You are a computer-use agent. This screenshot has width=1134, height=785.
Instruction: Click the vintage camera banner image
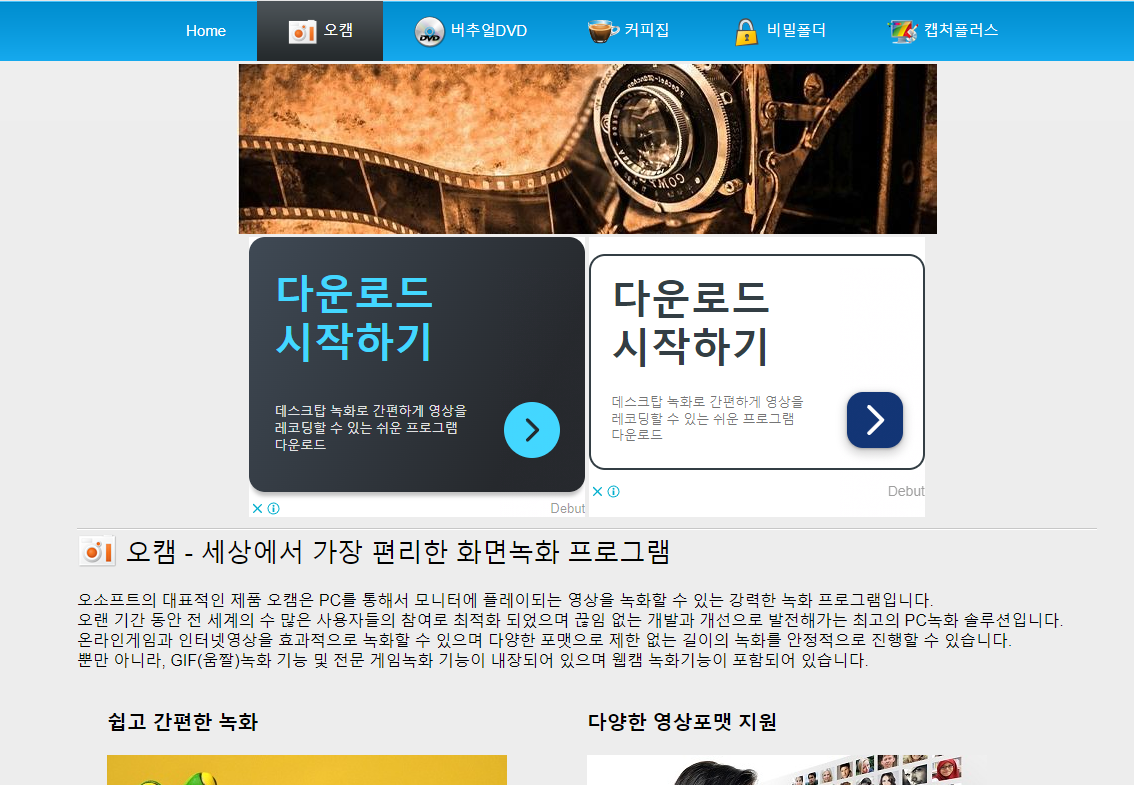[x=587, y=148]
